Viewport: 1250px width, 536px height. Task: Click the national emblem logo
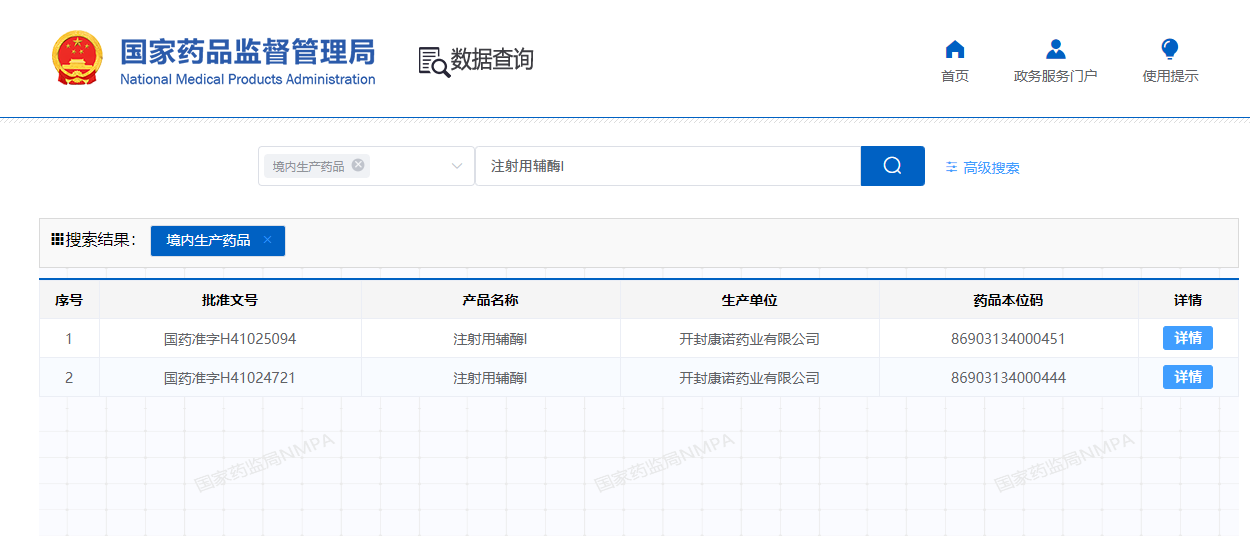click(77, 58)
